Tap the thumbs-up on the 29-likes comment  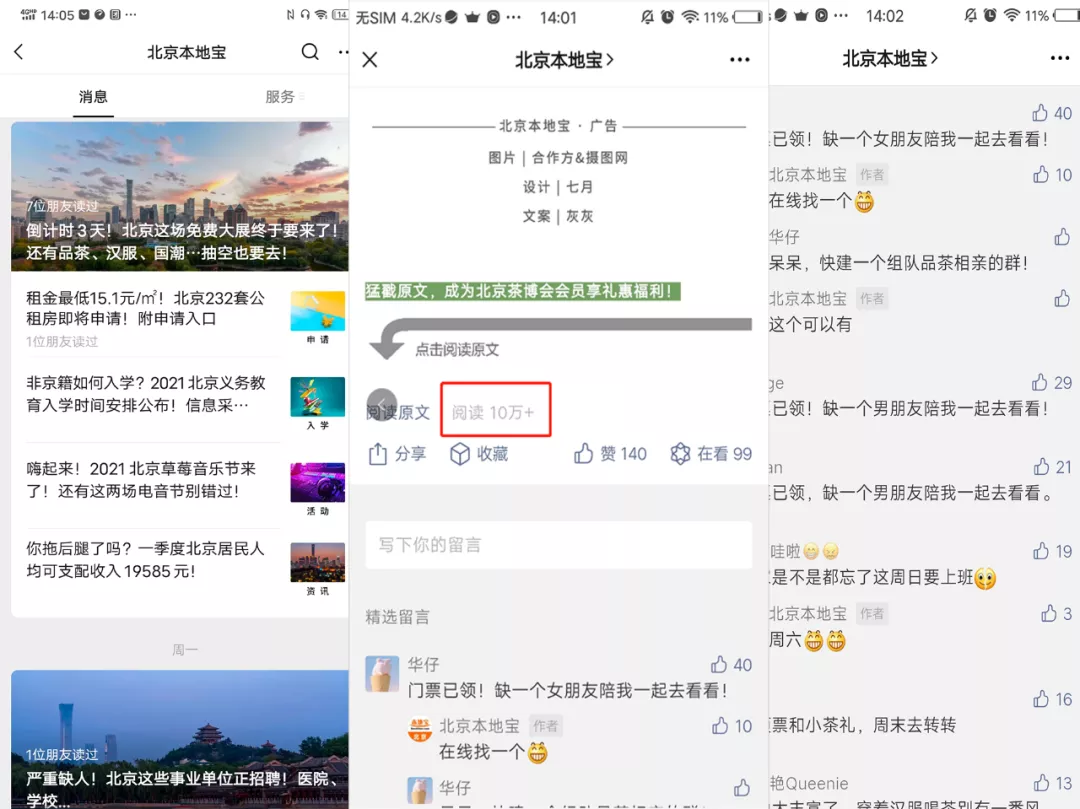tap(1039, 383)
